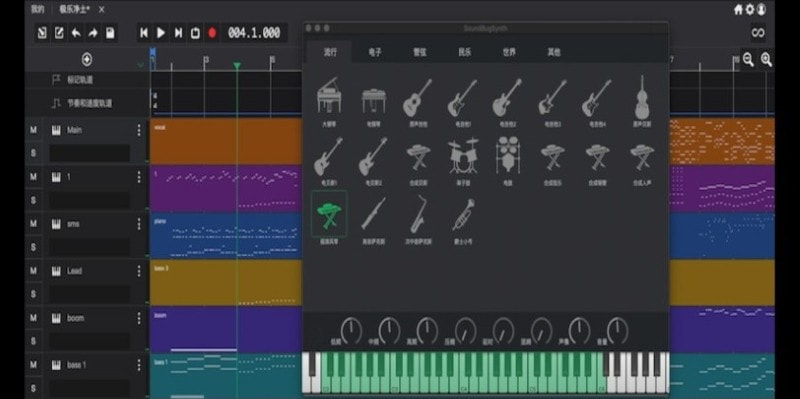Click the edit pencil toolbar icon
Viewport: 800px width, 399px height.
pos(59,33)
